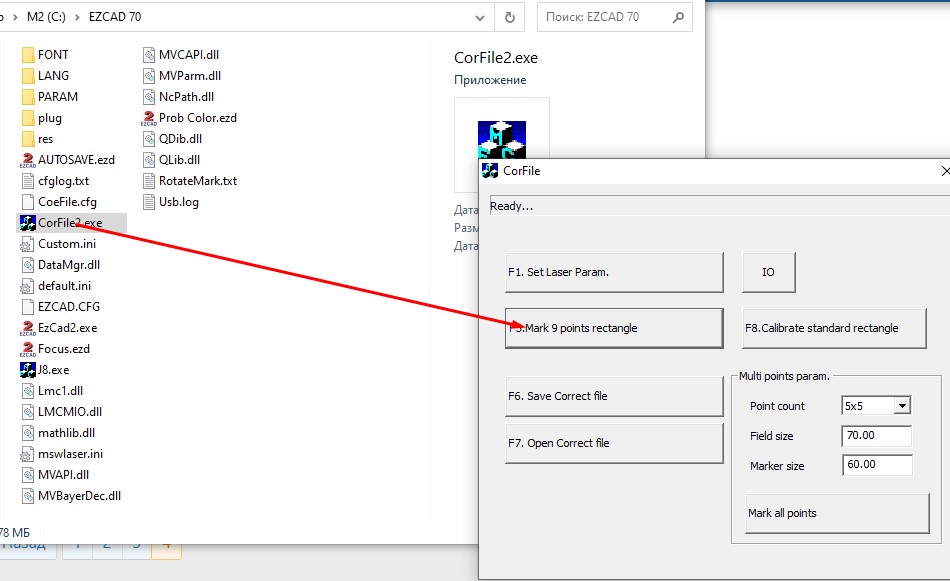Click the IO button
Screen dimensions: 950x581
pyautogui.click(x=768, y=272)
